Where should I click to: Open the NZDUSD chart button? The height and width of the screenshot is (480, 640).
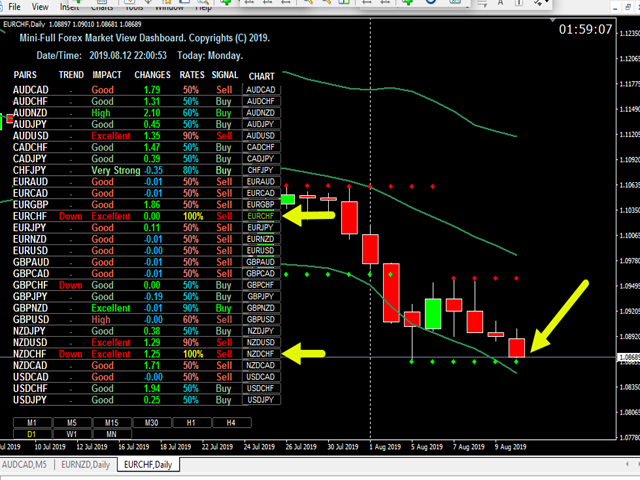[x=261, y=342]
